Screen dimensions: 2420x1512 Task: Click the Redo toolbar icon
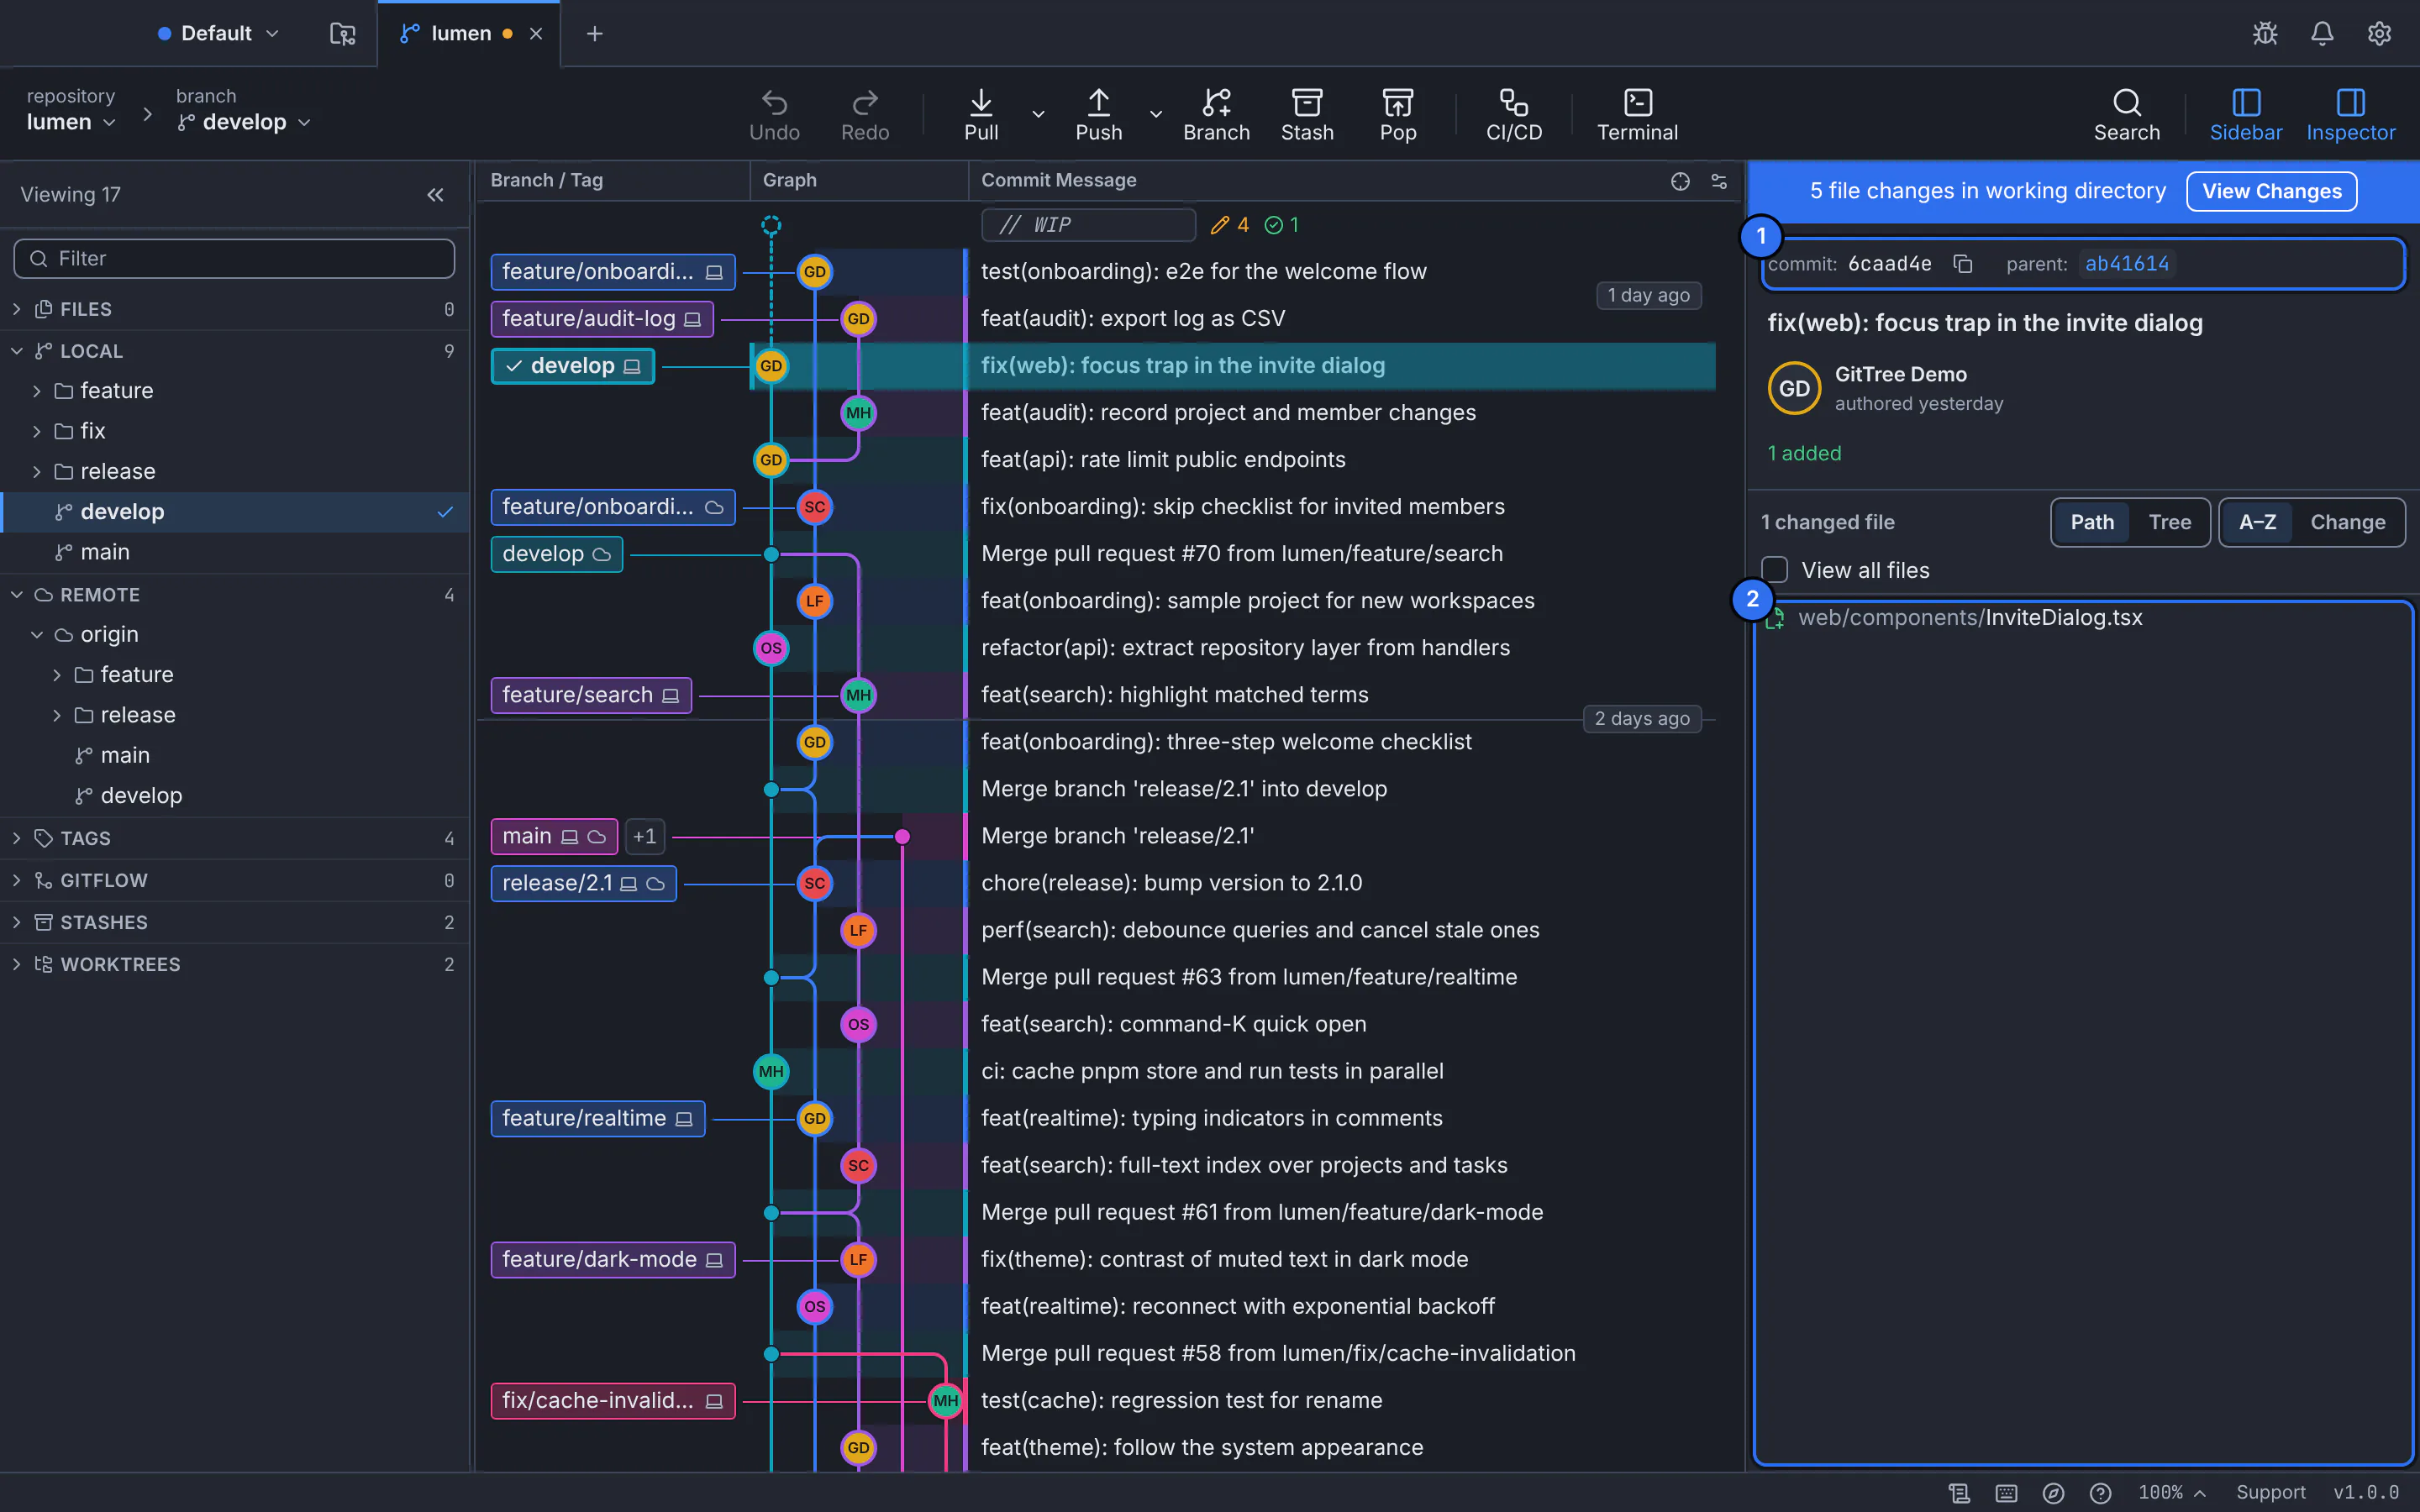click(x=864, y=115)
